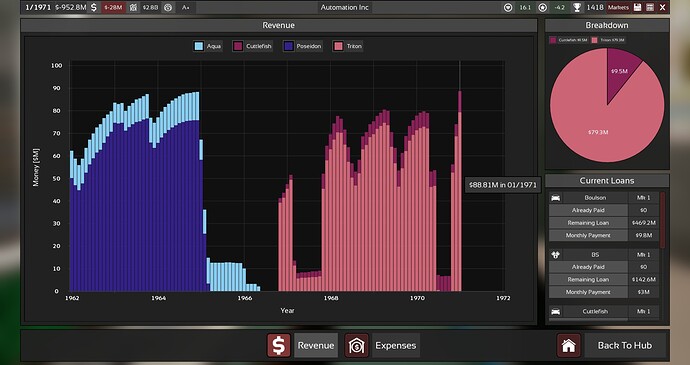Click the red dollar Revenue icon

pos(279,345)
